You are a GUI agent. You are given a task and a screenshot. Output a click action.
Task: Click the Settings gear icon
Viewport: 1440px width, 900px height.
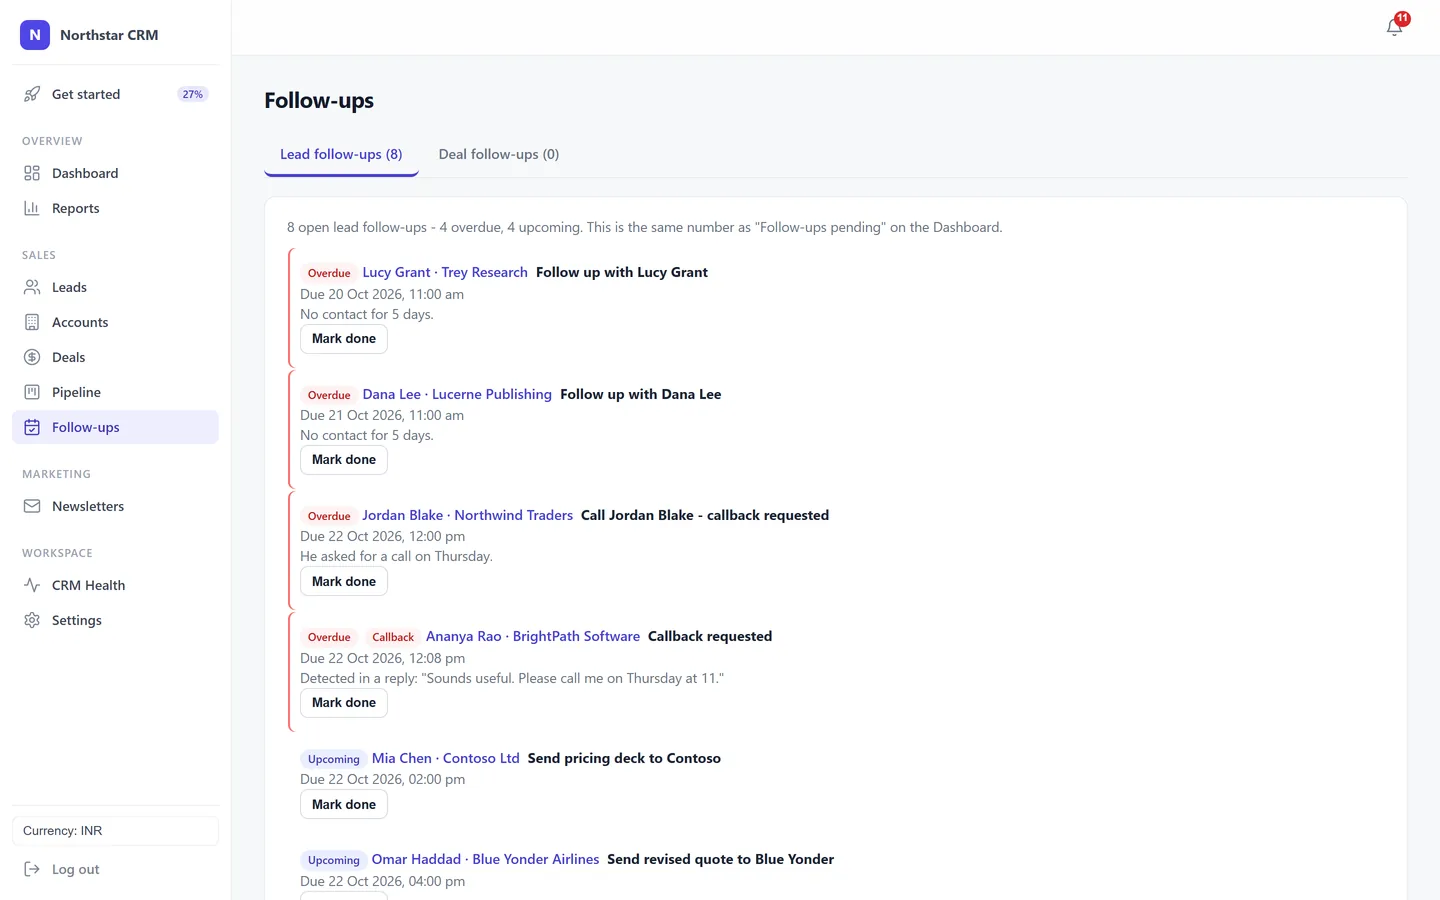pos(32,620)
